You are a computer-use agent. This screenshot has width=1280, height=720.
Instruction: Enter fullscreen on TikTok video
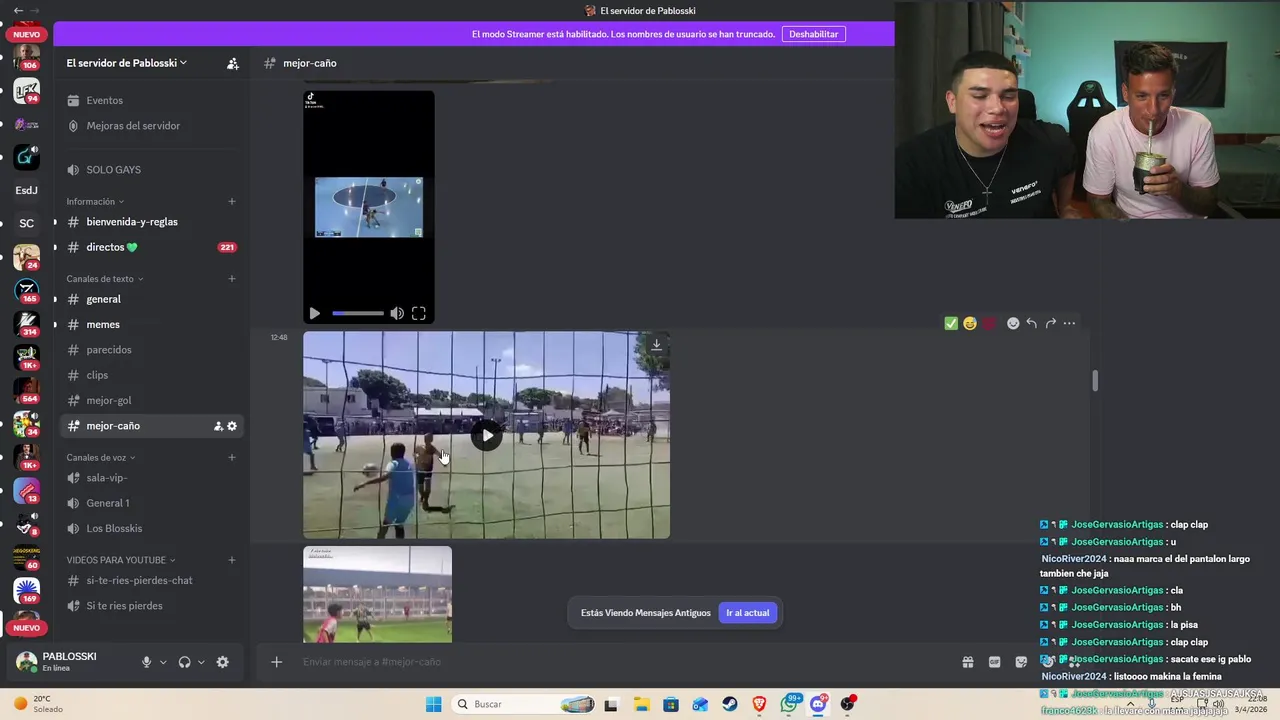point(419,313)
